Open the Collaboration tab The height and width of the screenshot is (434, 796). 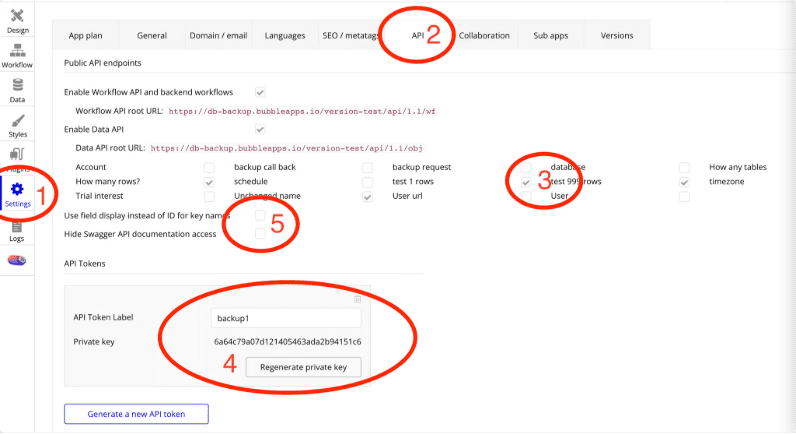[x=484, y=36]
